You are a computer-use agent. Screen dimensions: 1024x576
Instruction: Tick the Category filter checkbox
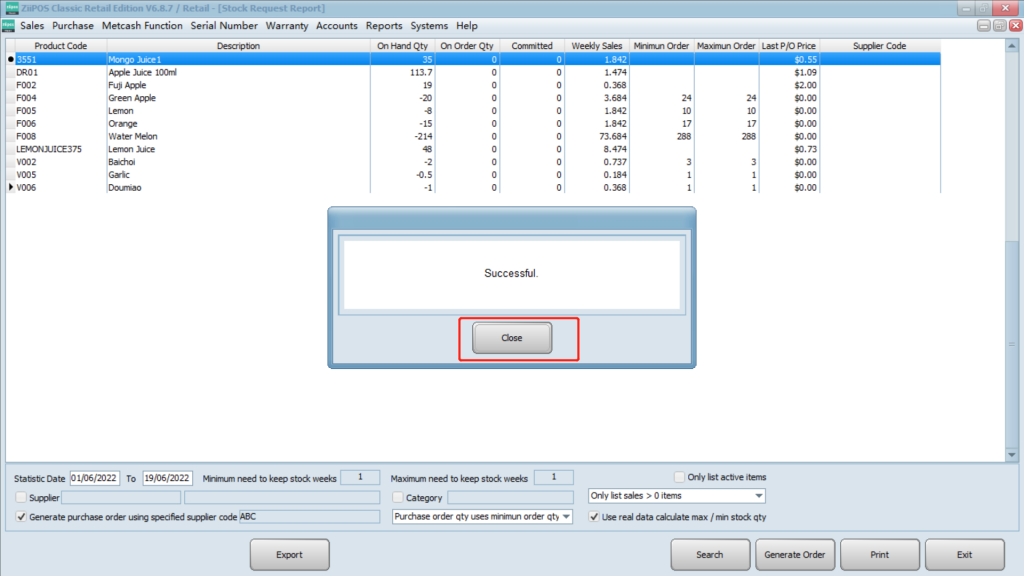point(398,497)
